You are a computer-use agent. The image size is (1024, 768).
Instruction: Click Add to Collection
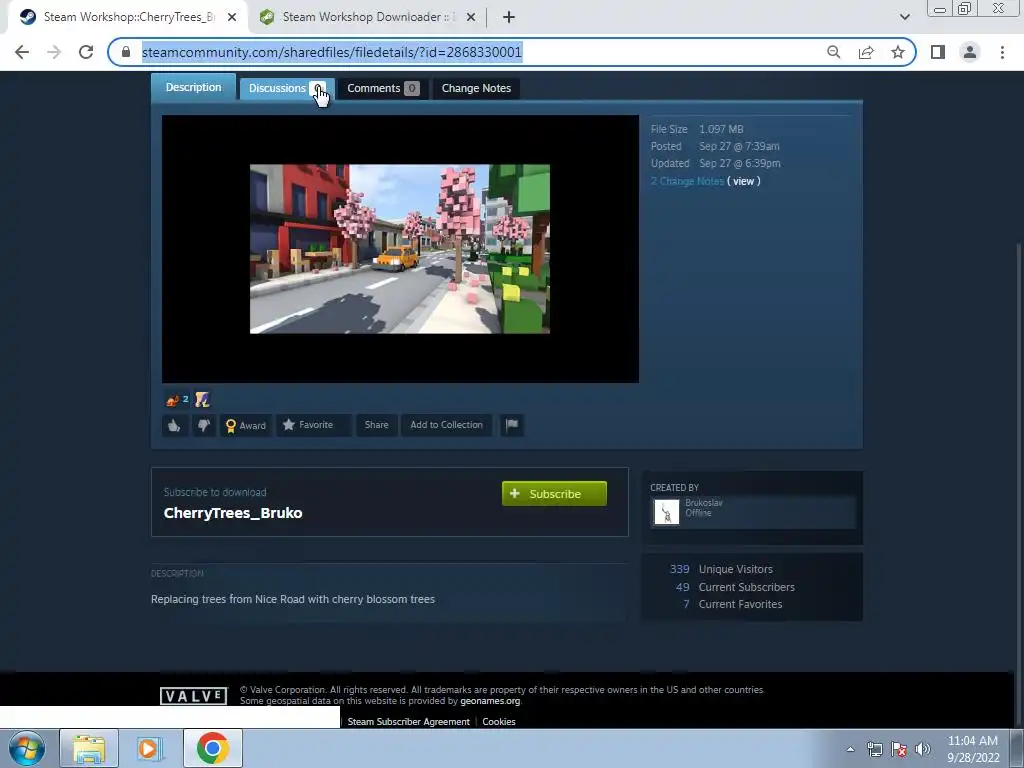click(x=446, y=425)
